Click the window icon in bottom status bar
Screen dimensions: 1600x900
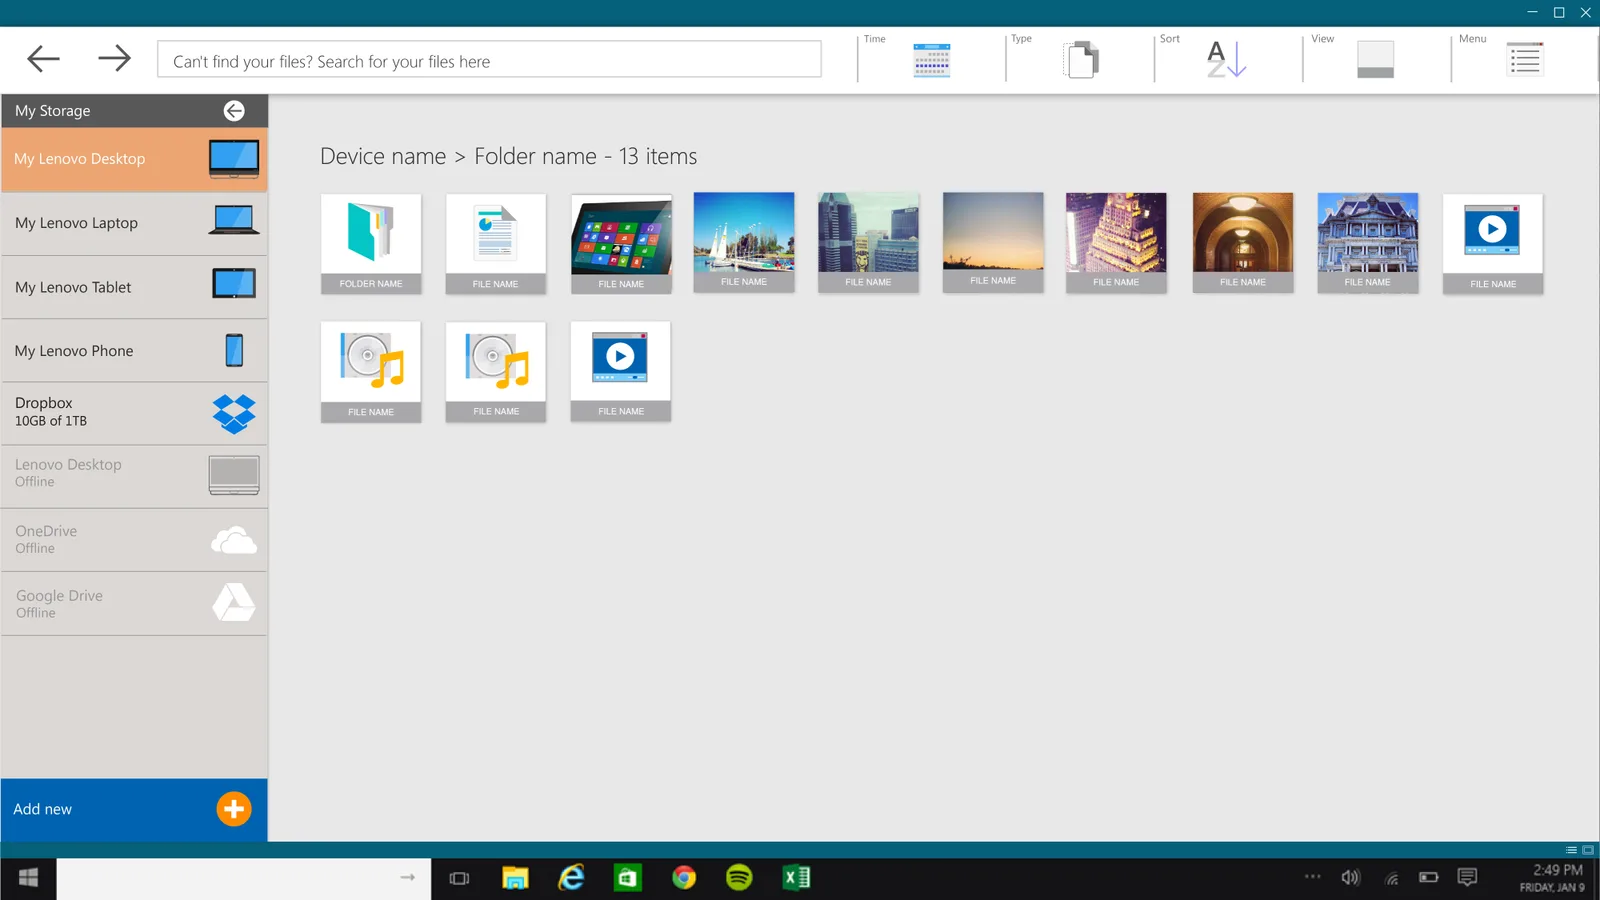coord(1587,850)
